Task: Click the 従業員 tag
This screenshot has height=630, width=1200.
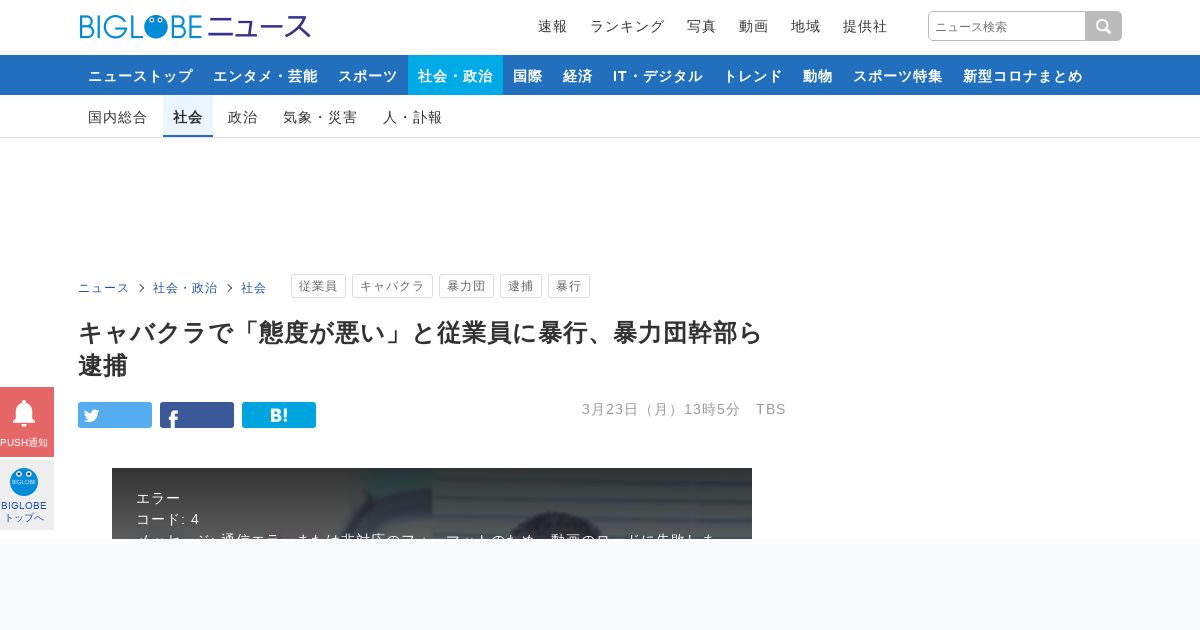Action: [x=318, y=286]
